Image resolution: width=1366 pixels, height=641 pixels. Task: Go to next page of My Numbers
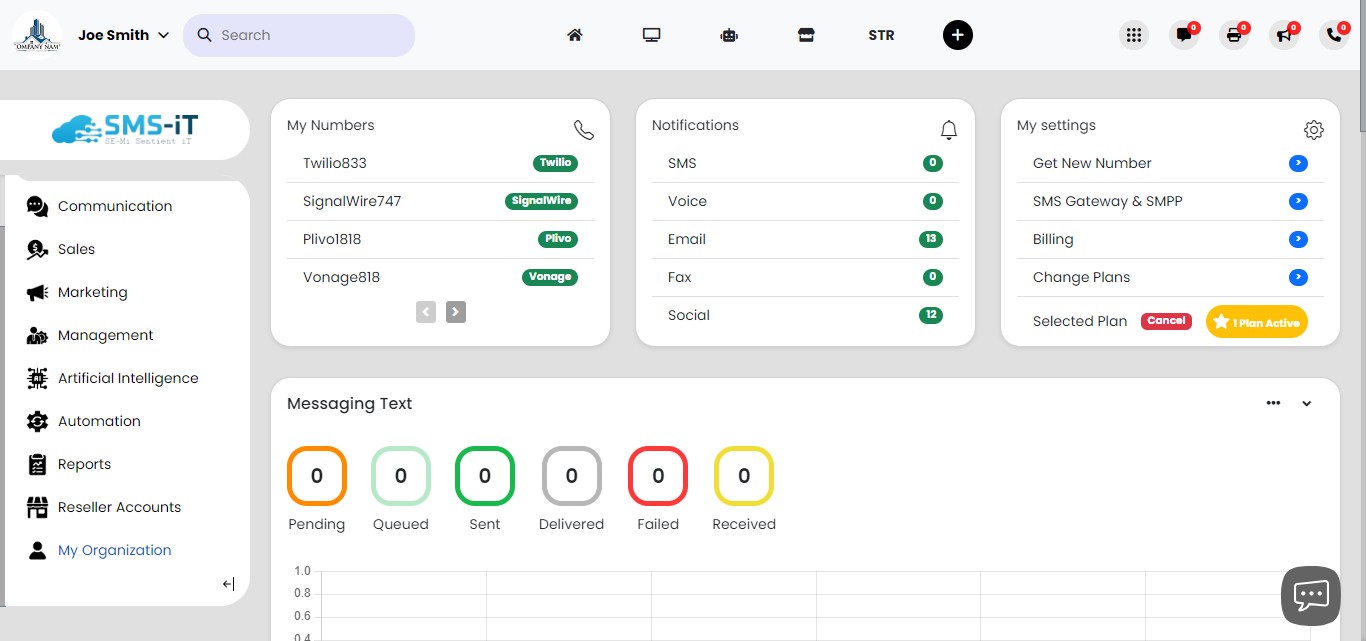[x=455, y=312]
